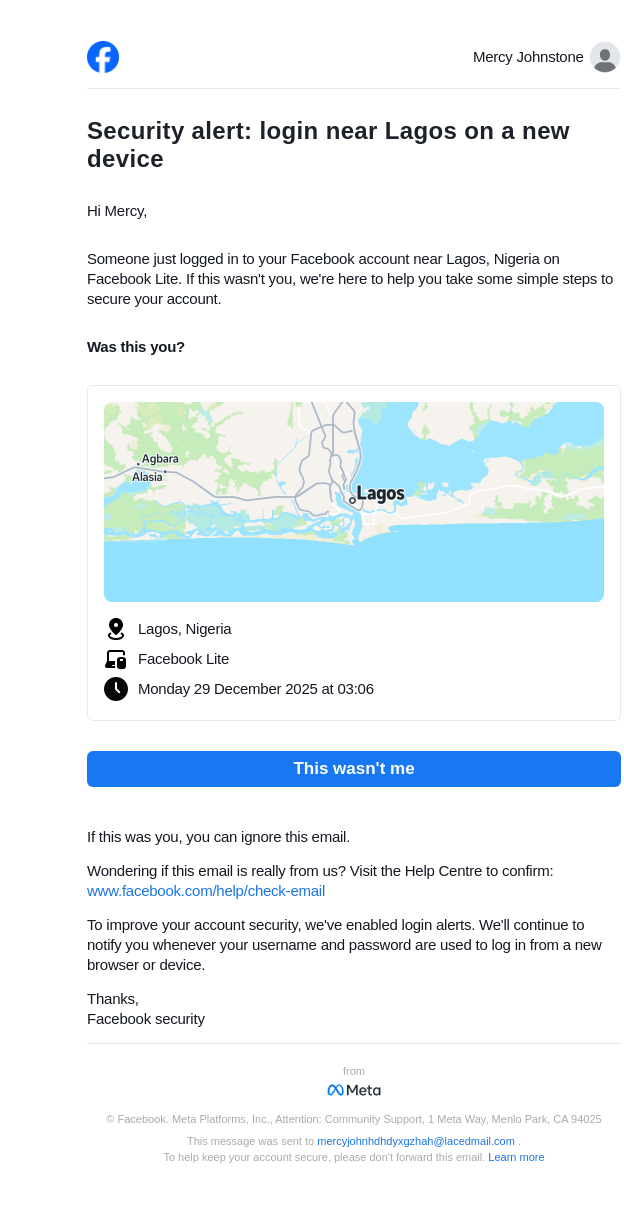Click the Agbara label on map
Screen dimensions: 624x1213
(x=160, y=459)
